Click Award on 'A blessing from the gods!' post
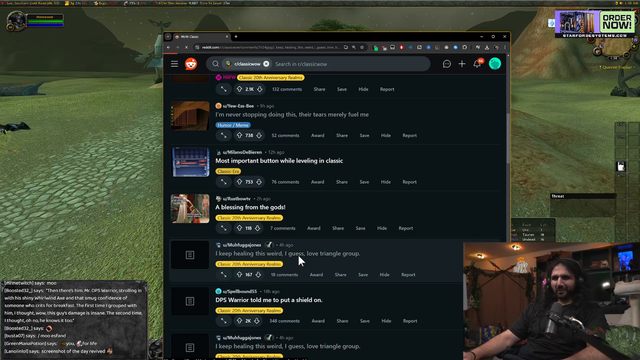 tap(313, 228)
